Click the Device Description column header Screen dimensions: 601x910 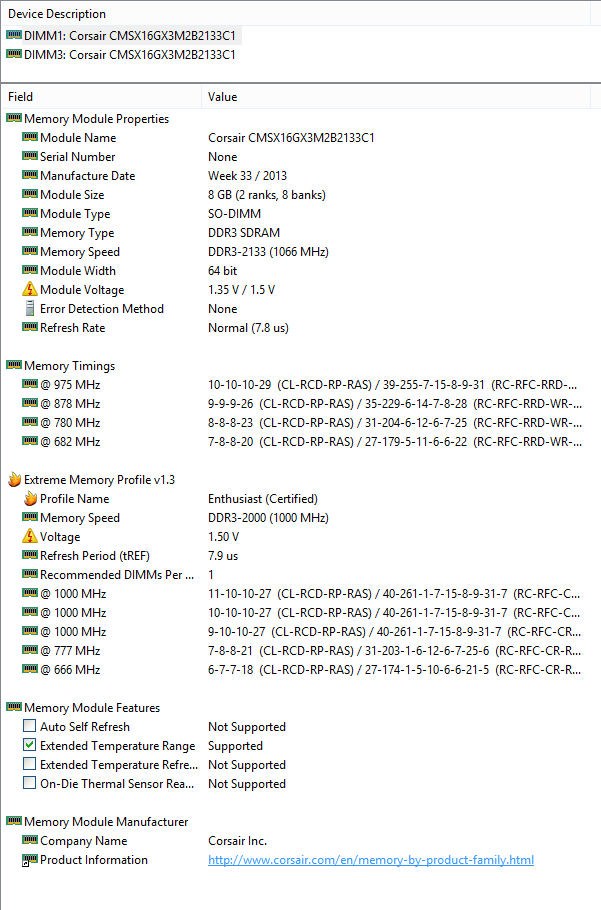(57, 14)
